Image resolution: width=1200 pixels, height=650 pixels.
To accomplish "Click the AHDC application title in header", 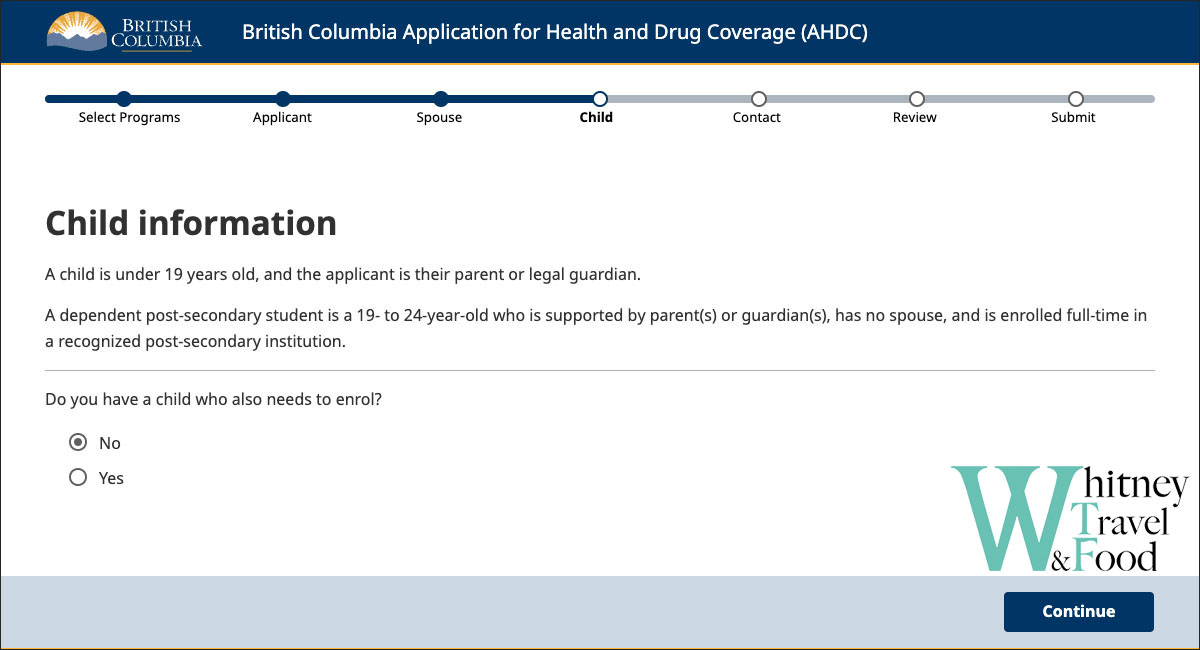I will point(555,32).
